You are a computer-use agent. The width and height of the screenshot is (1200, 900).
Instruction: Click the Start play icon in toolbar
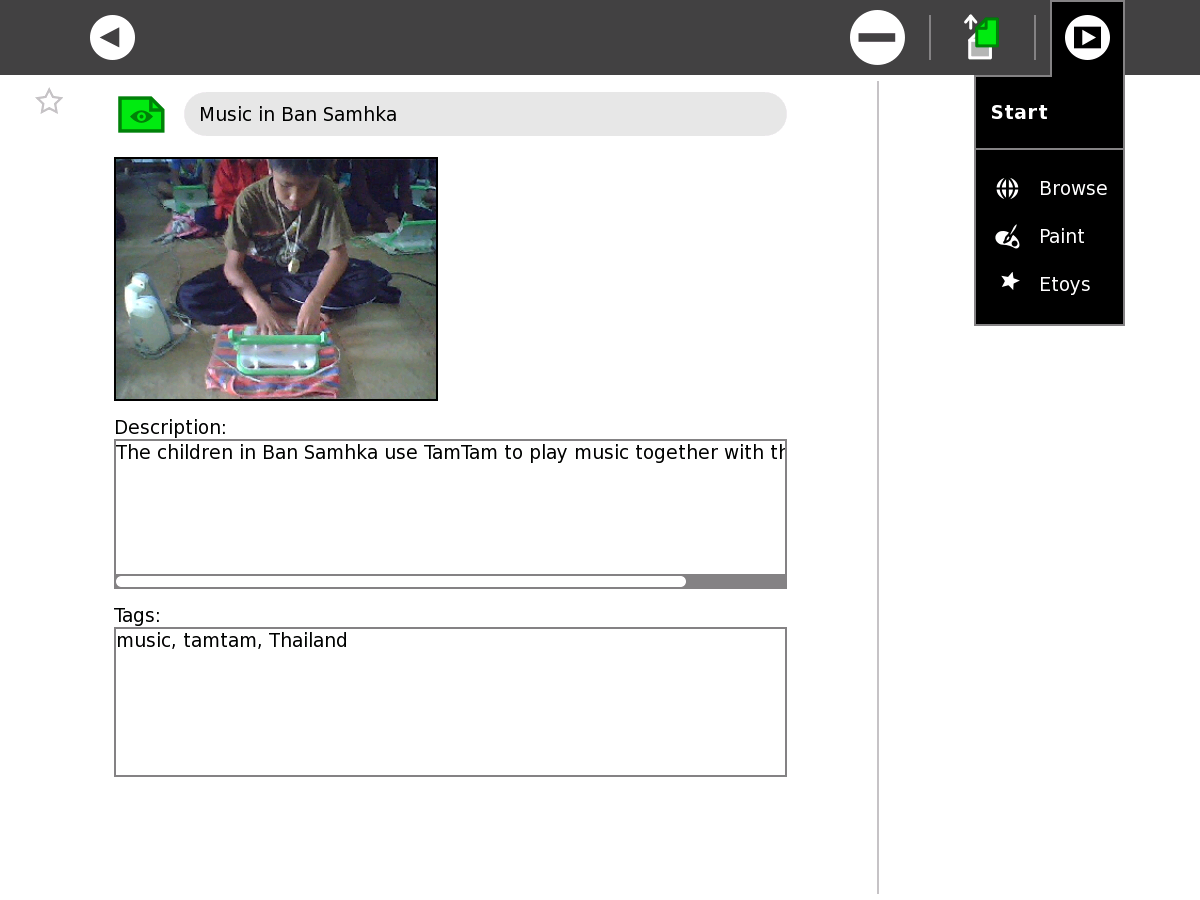1087,38
